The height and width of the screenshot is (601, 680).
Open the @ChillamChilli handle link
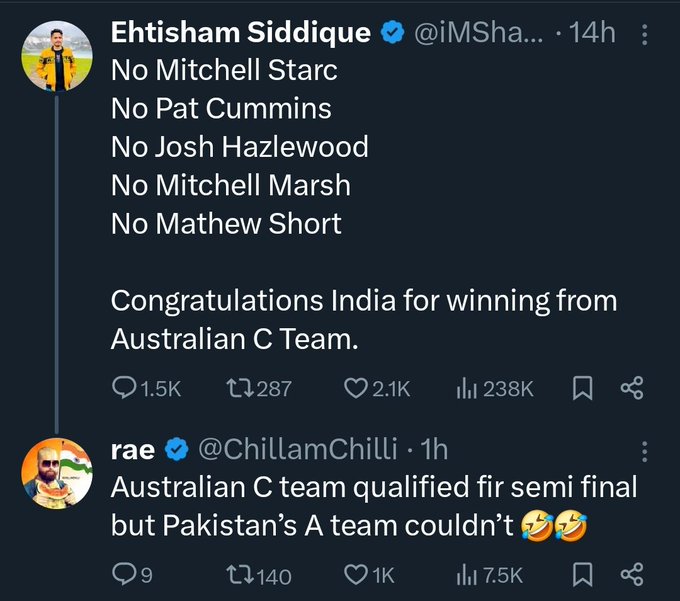298,449
